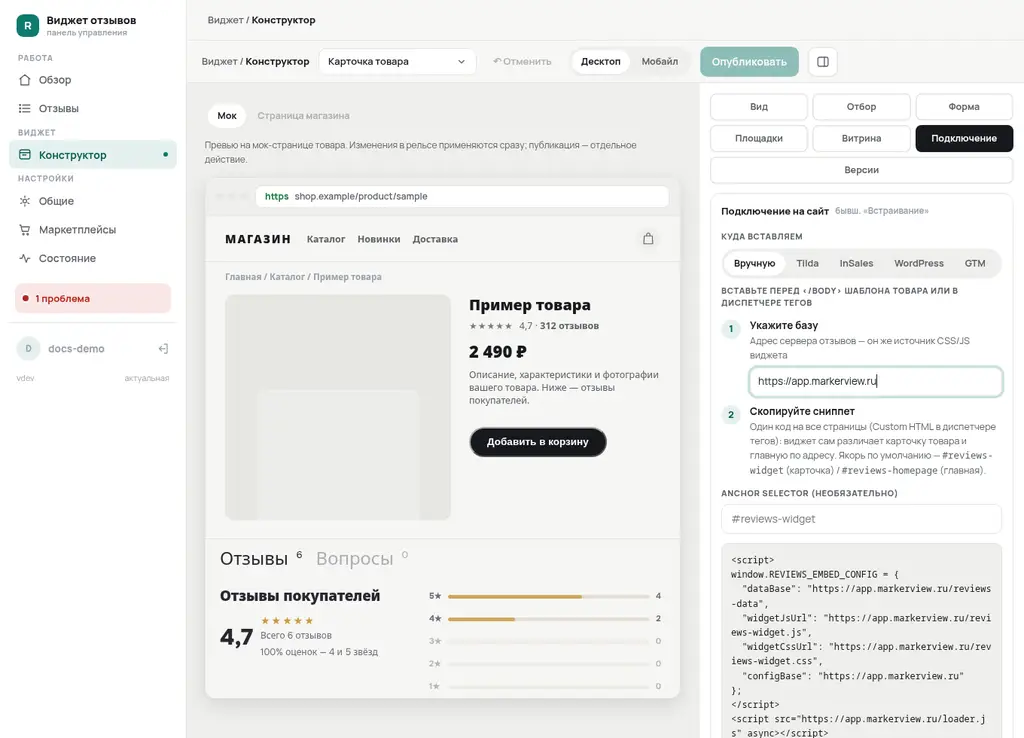
Task: Select WordPress insertion method
Action: pos(919,263)
